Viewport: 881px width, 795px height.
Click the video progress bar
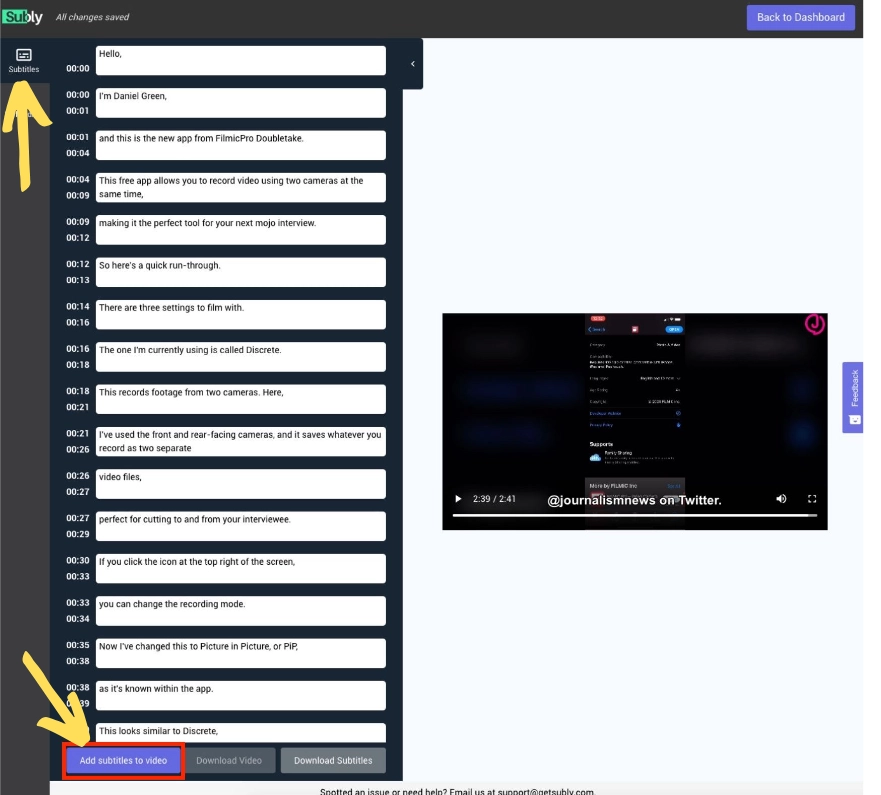click(634, 515)
